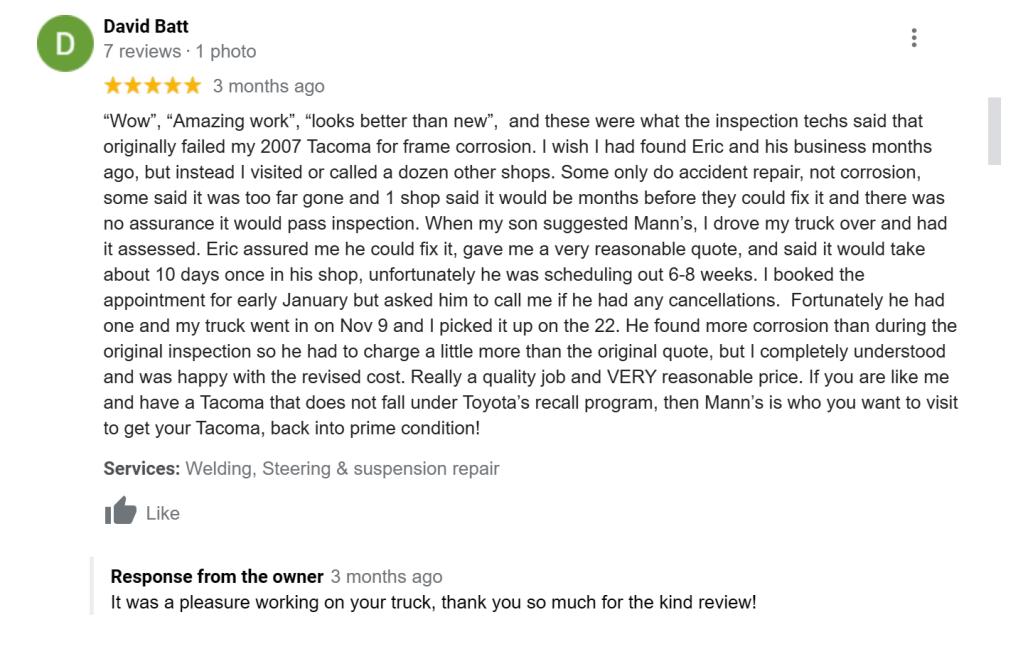Open the three-dot review options menu
The width and height of the screenshot is (1023, 654).
coord(914,38)
